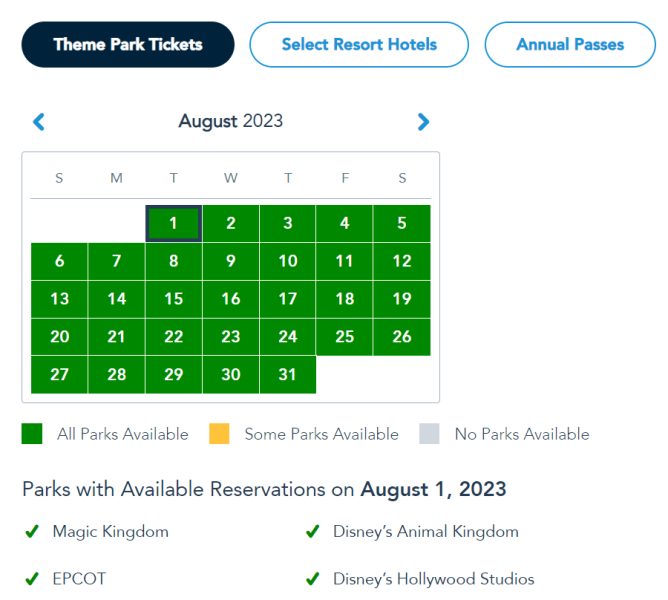Switch to the Theme Park Tickets tab
Viewport: 668px width, 600px height.
tap(128, 44)
